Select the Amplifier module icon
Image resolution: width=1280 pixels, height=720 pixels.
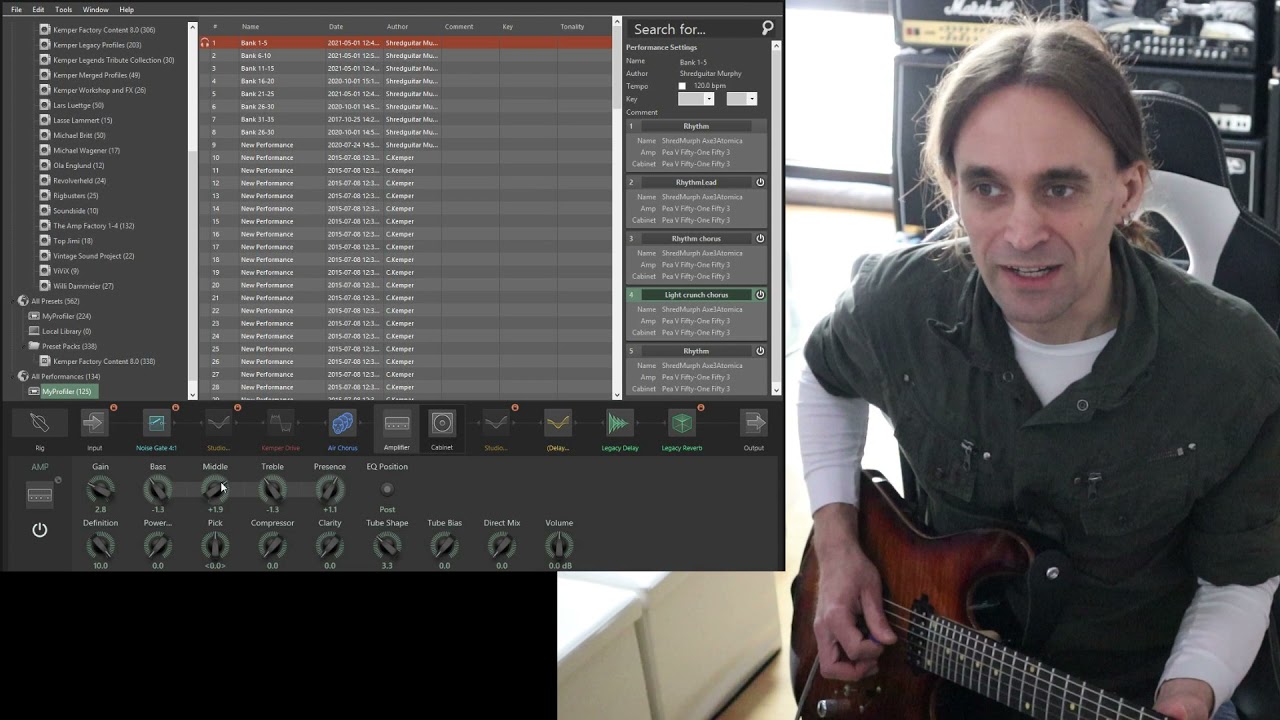pyautogui.click(x=397, y=423)
